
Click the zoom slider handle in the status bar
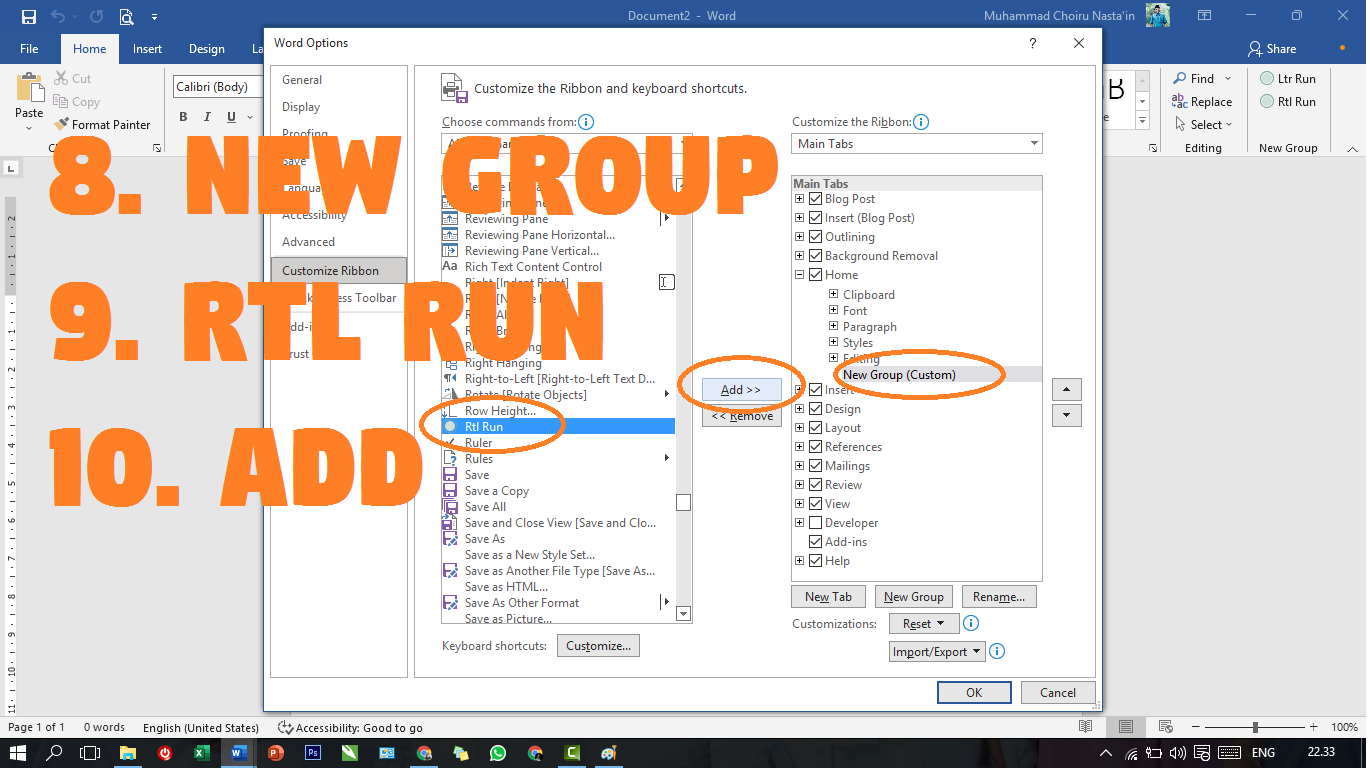[1255, 728]
